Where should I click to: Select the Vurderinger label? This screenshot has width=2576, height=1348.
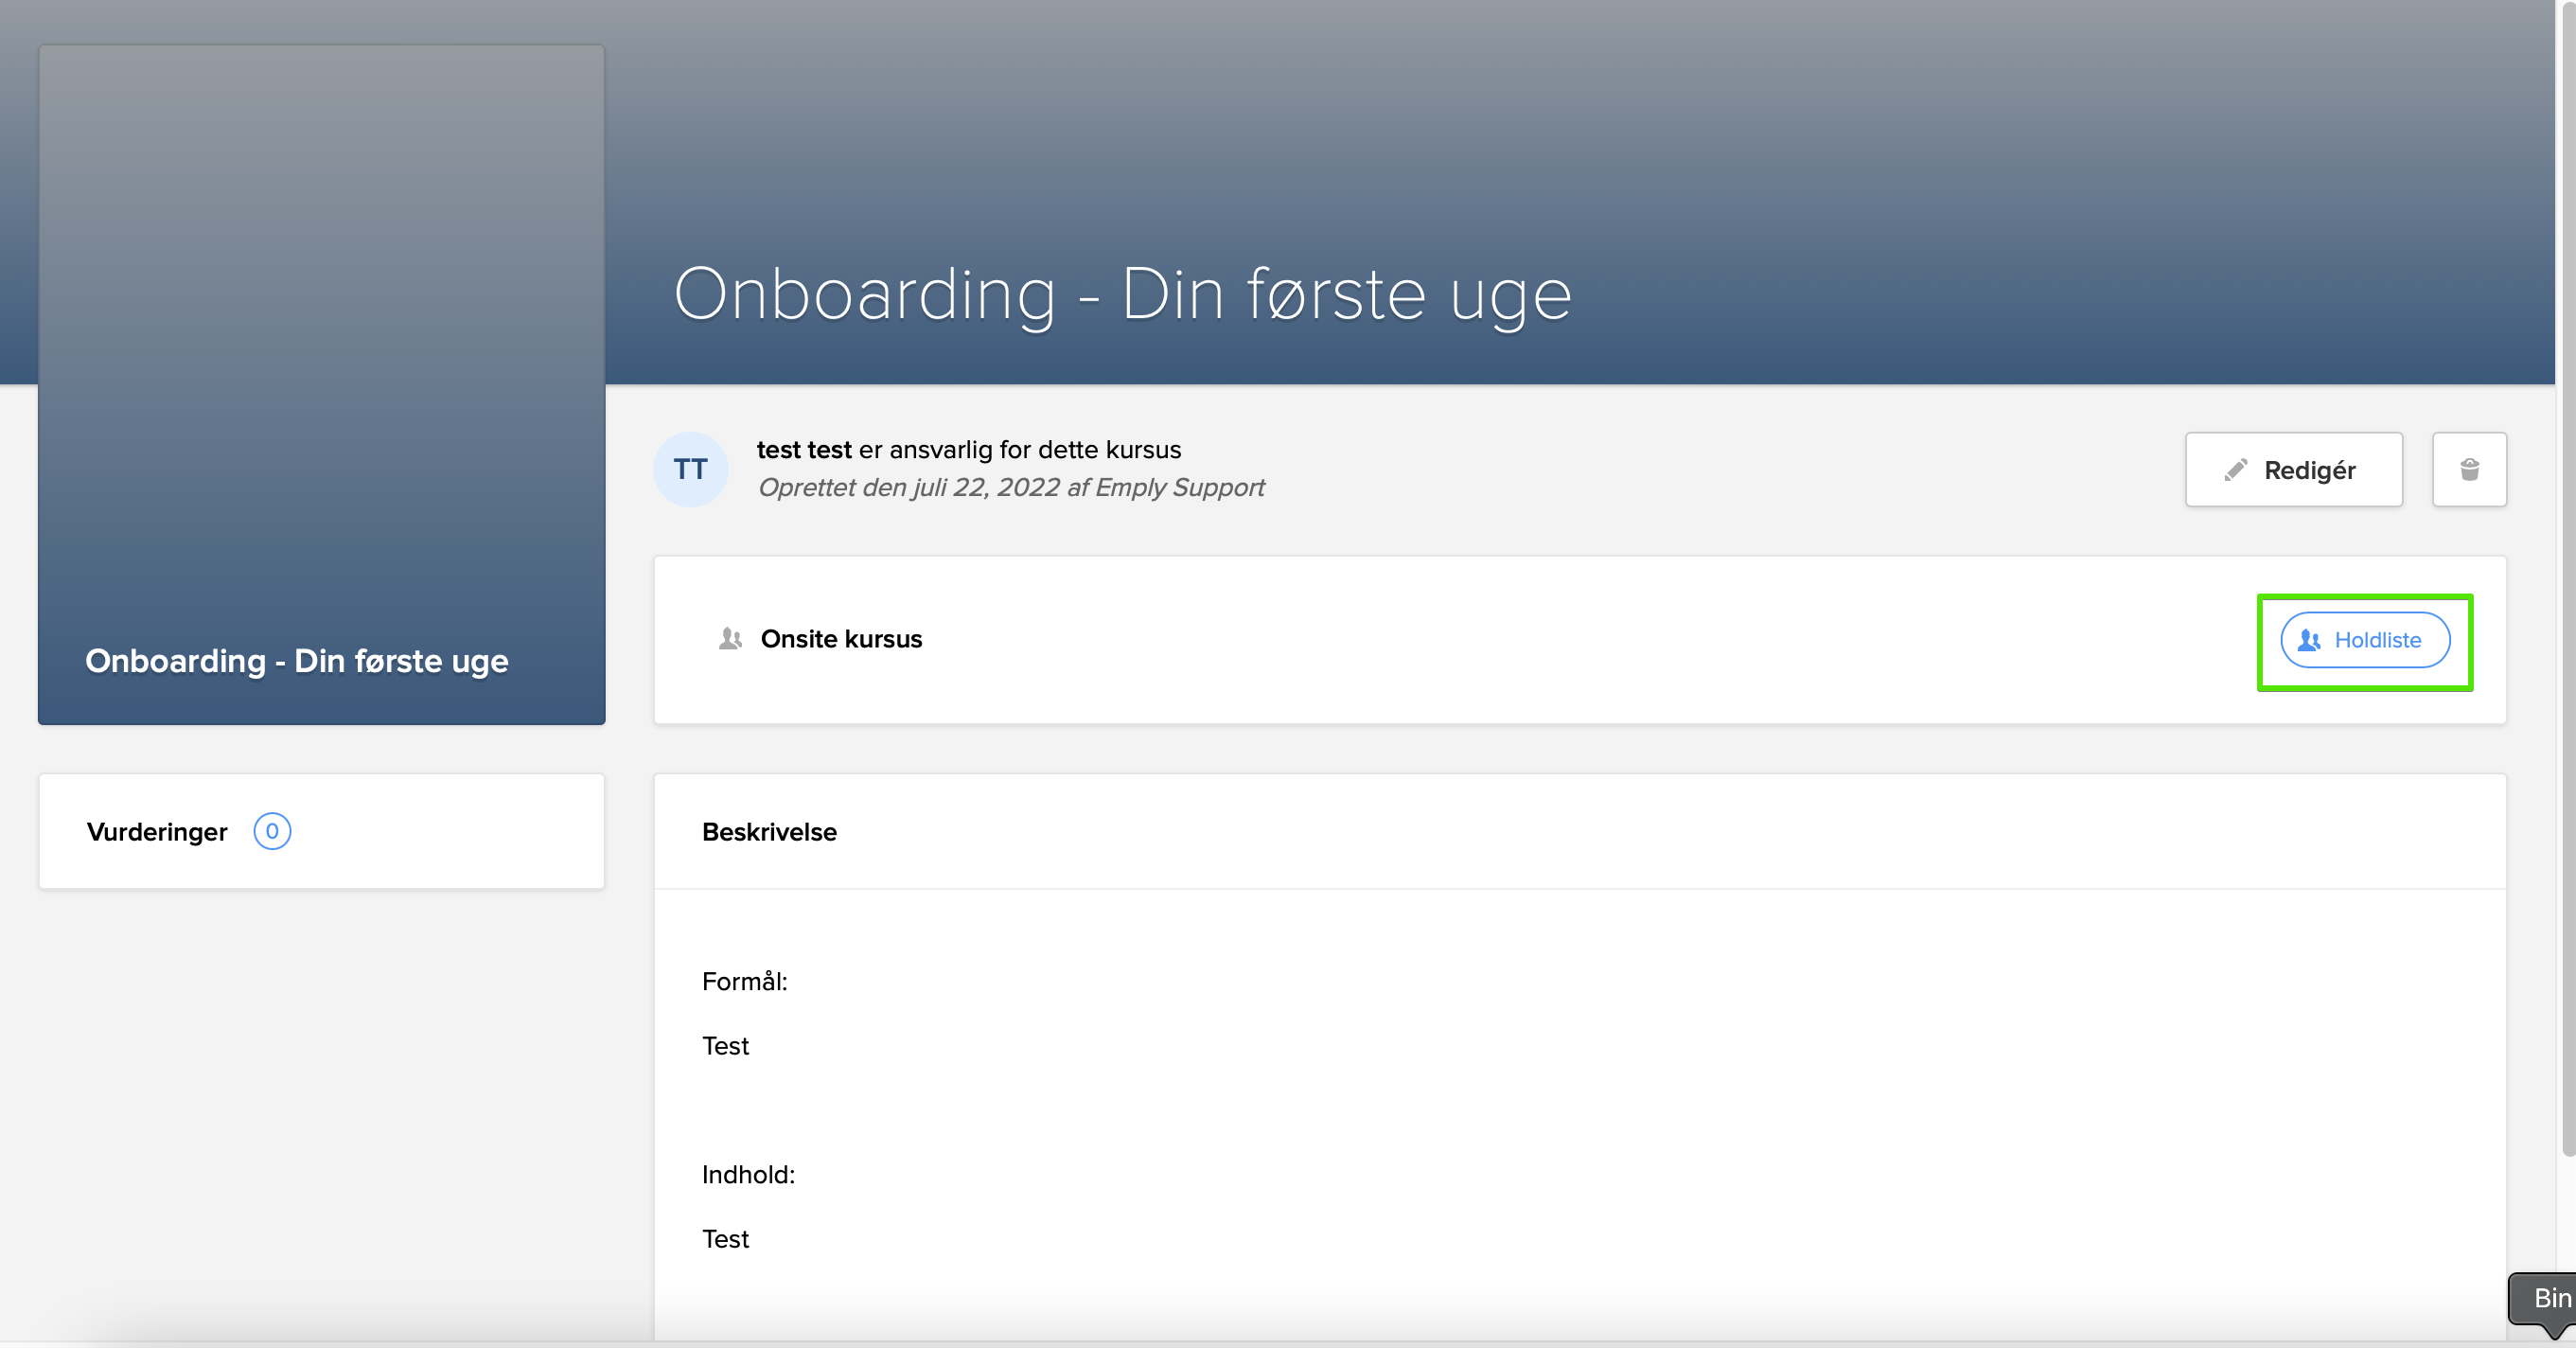157,832
